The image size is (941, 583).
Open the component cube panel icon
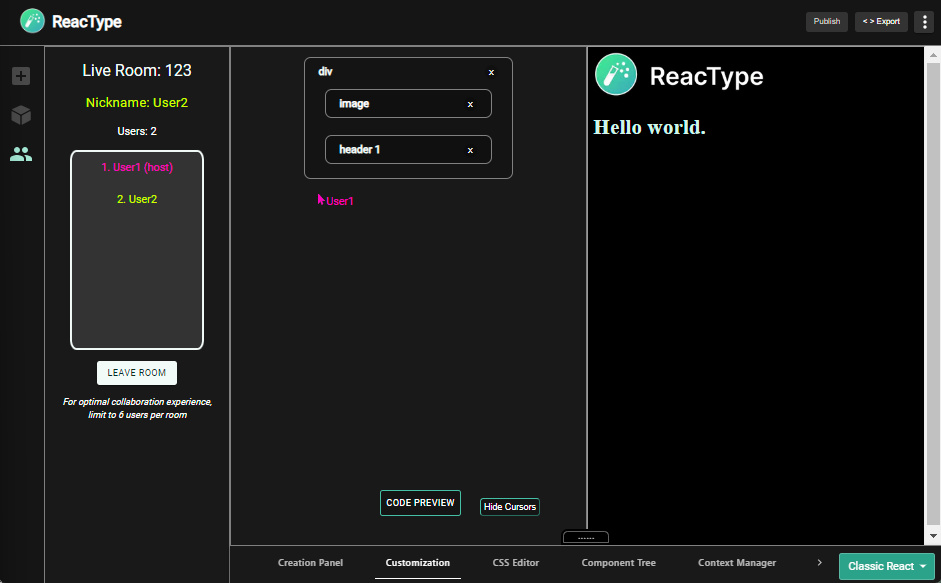pyautogui.click(x=21, y=115)
